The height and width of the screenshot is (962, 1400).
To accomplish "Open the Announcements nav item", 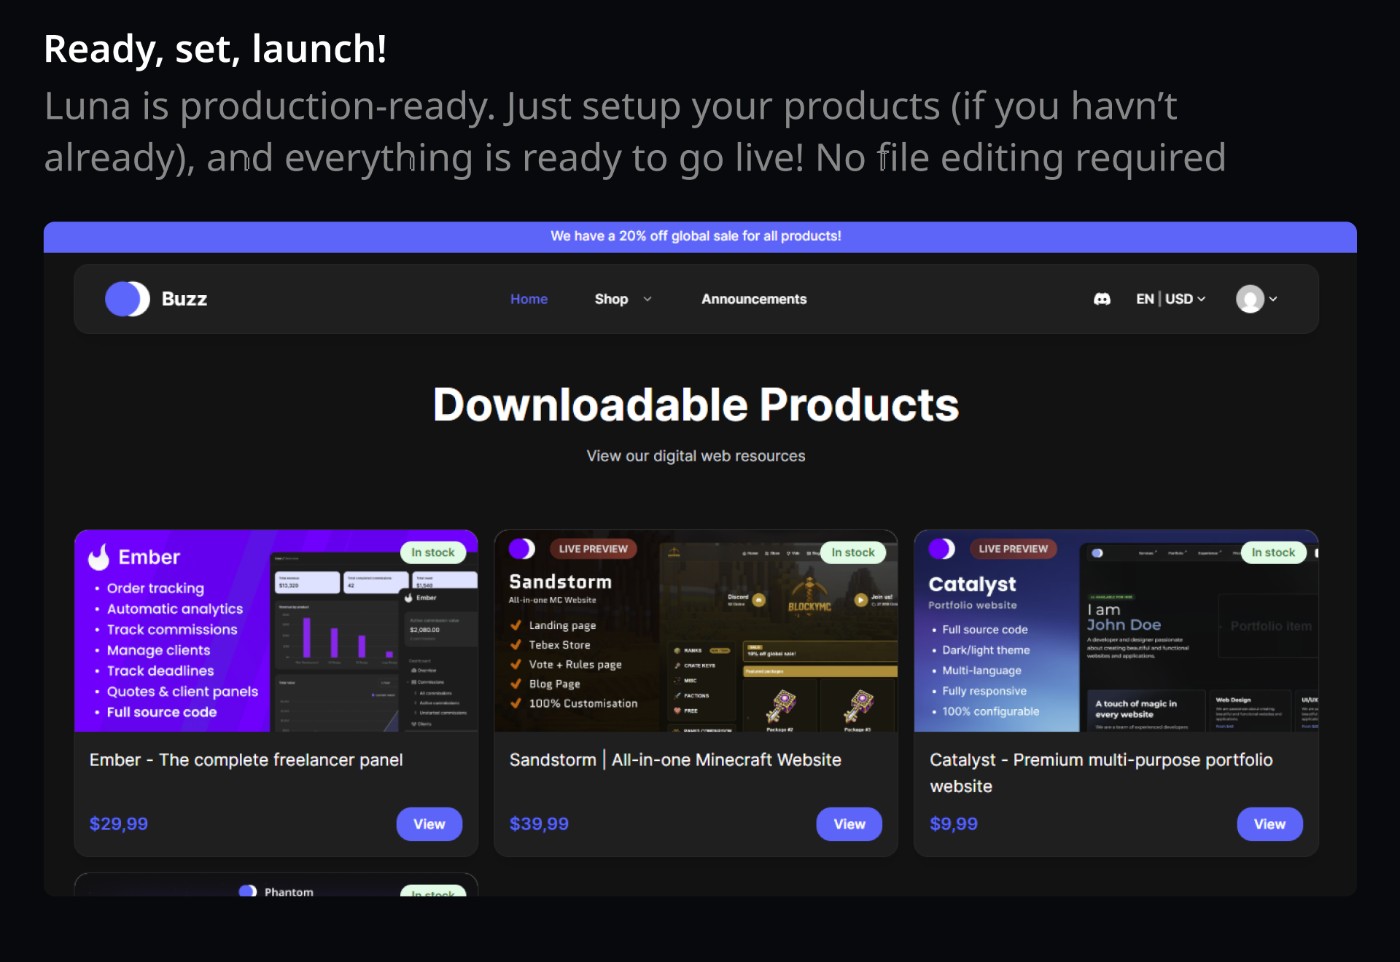I will pyautogui.click(x=753, y=299).
